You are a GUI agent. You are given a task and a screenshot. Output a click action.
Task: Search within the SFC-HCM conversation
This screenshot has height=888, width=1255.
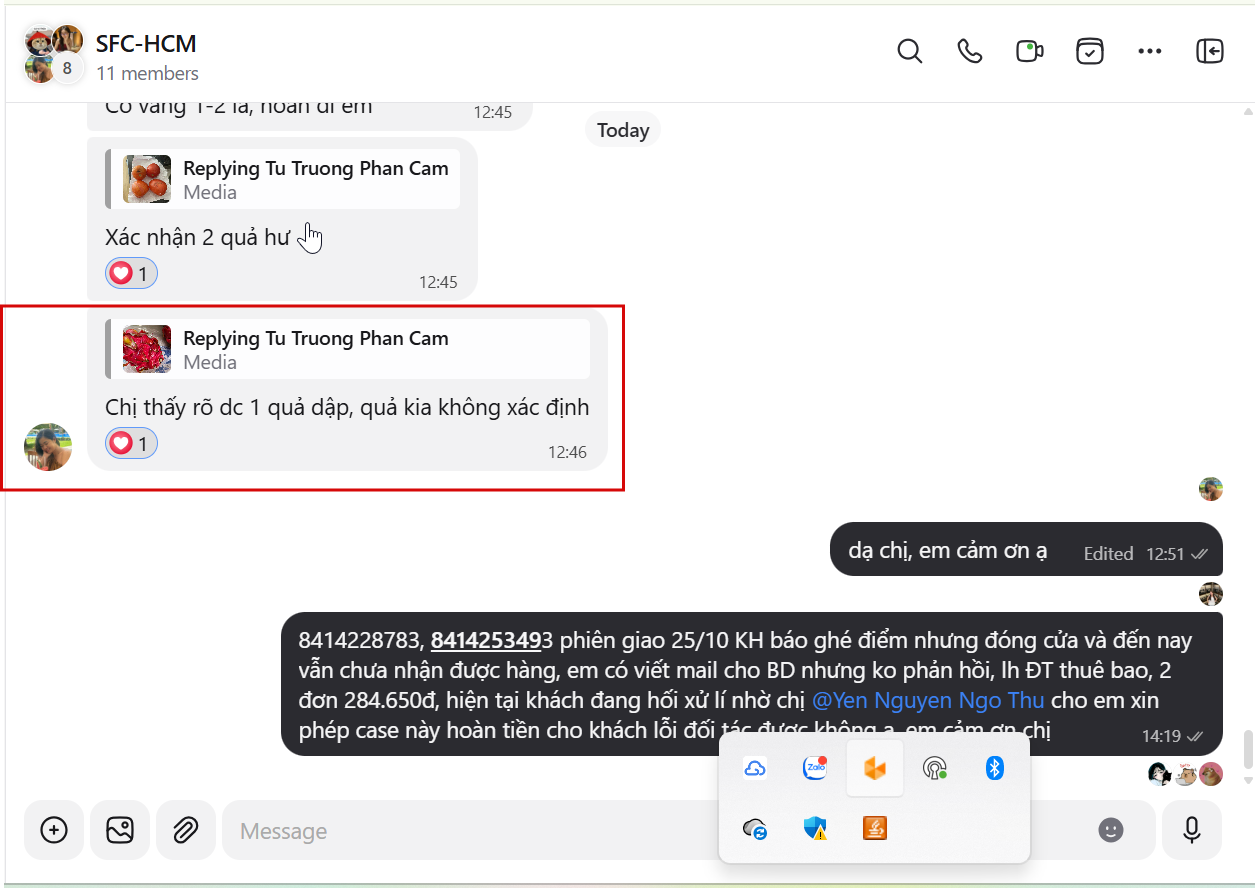pyautogui.click(x=909, y=51)
